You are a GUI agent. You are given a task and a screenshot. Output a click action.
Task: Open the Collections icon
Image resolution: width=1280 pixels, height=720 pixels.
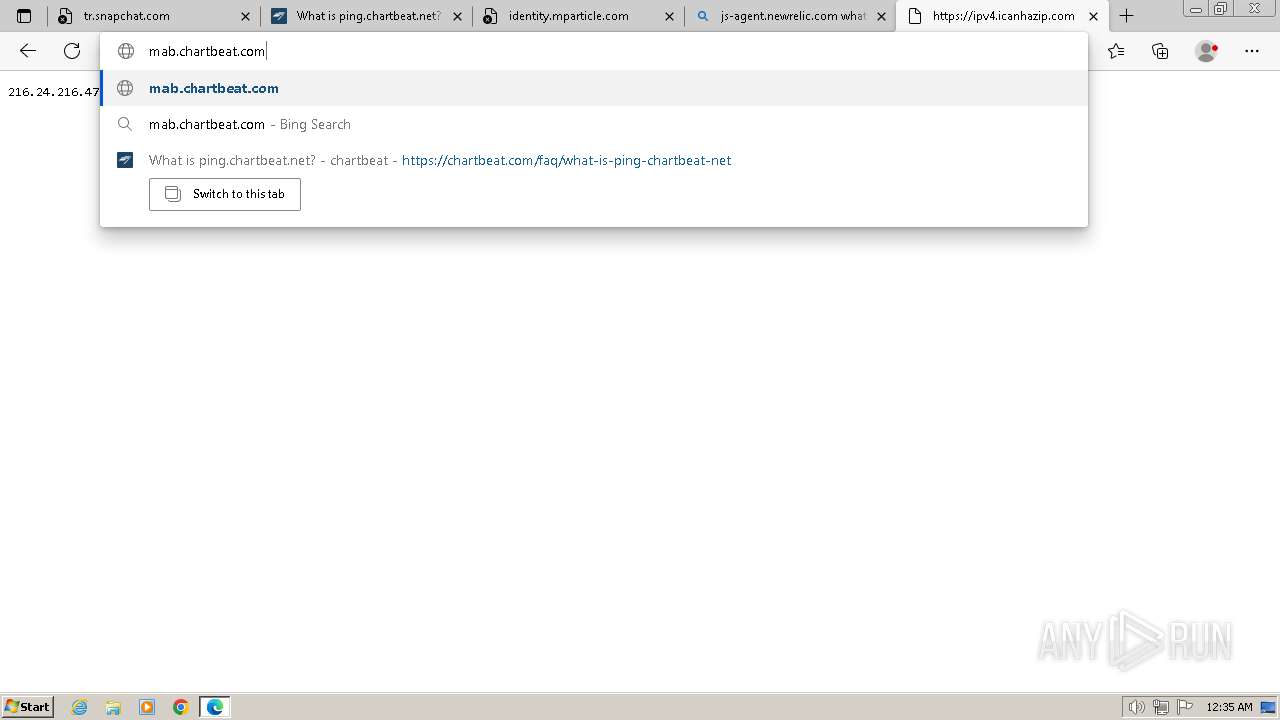(x=1160, y=51)
